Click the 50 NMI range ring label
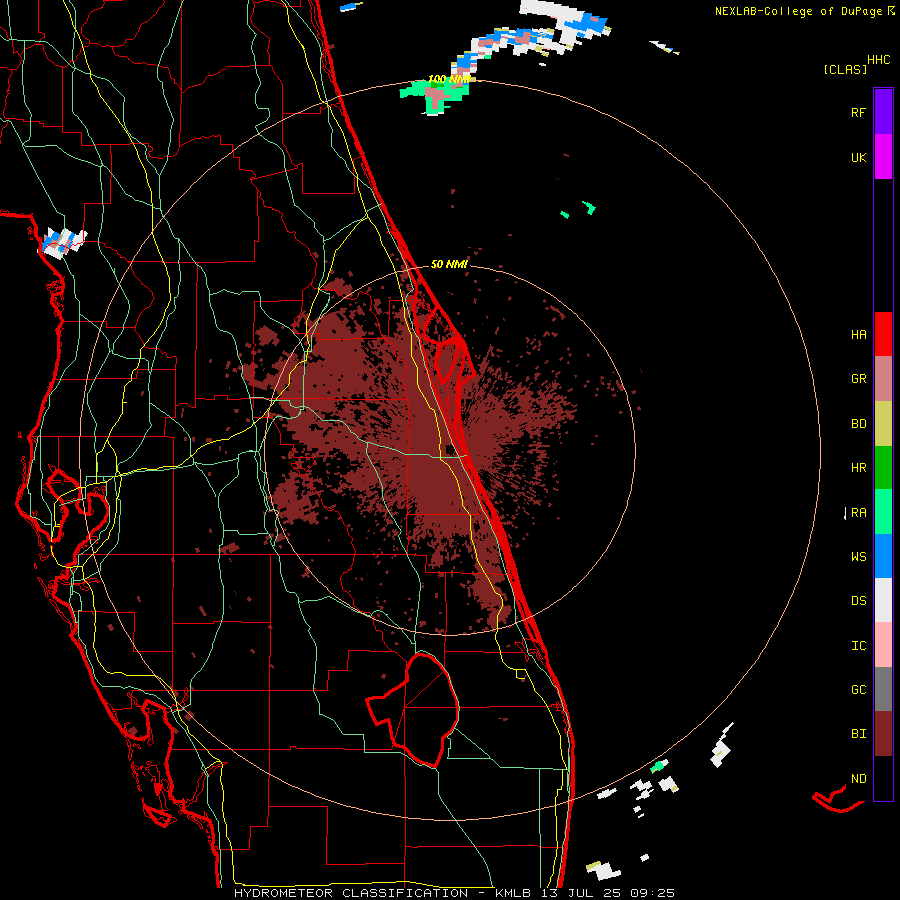Image resolution: width=900 pixels, height=900 pixels. point(449,265)
